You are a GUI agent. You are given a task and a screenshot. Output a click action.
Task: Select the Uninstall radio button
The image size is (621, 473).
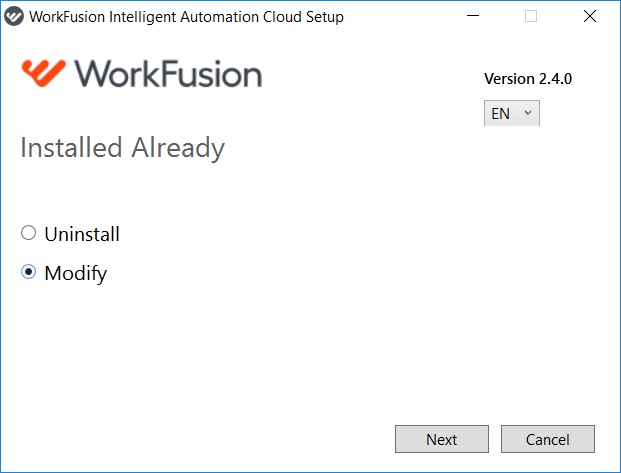coord(29,233)
